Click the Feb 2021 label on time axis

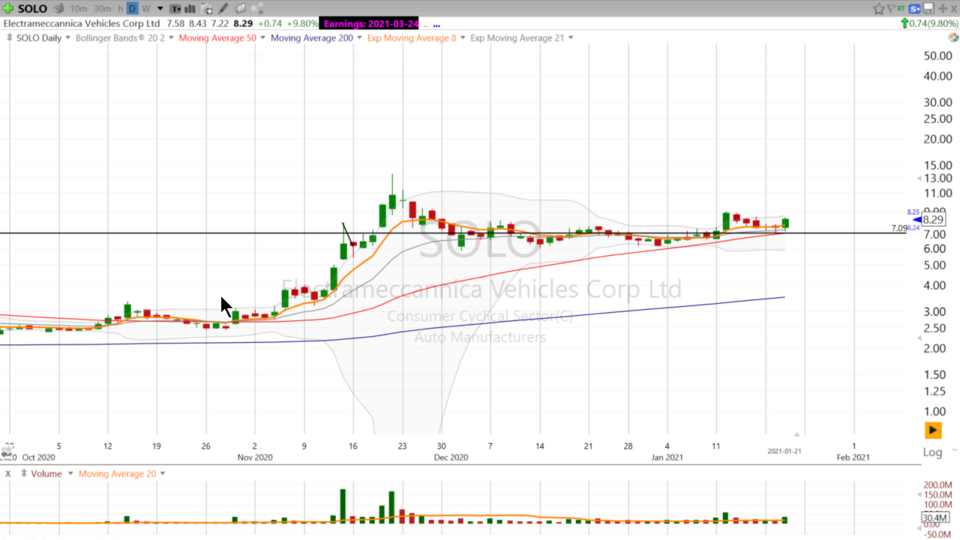[x=853, y=457]
